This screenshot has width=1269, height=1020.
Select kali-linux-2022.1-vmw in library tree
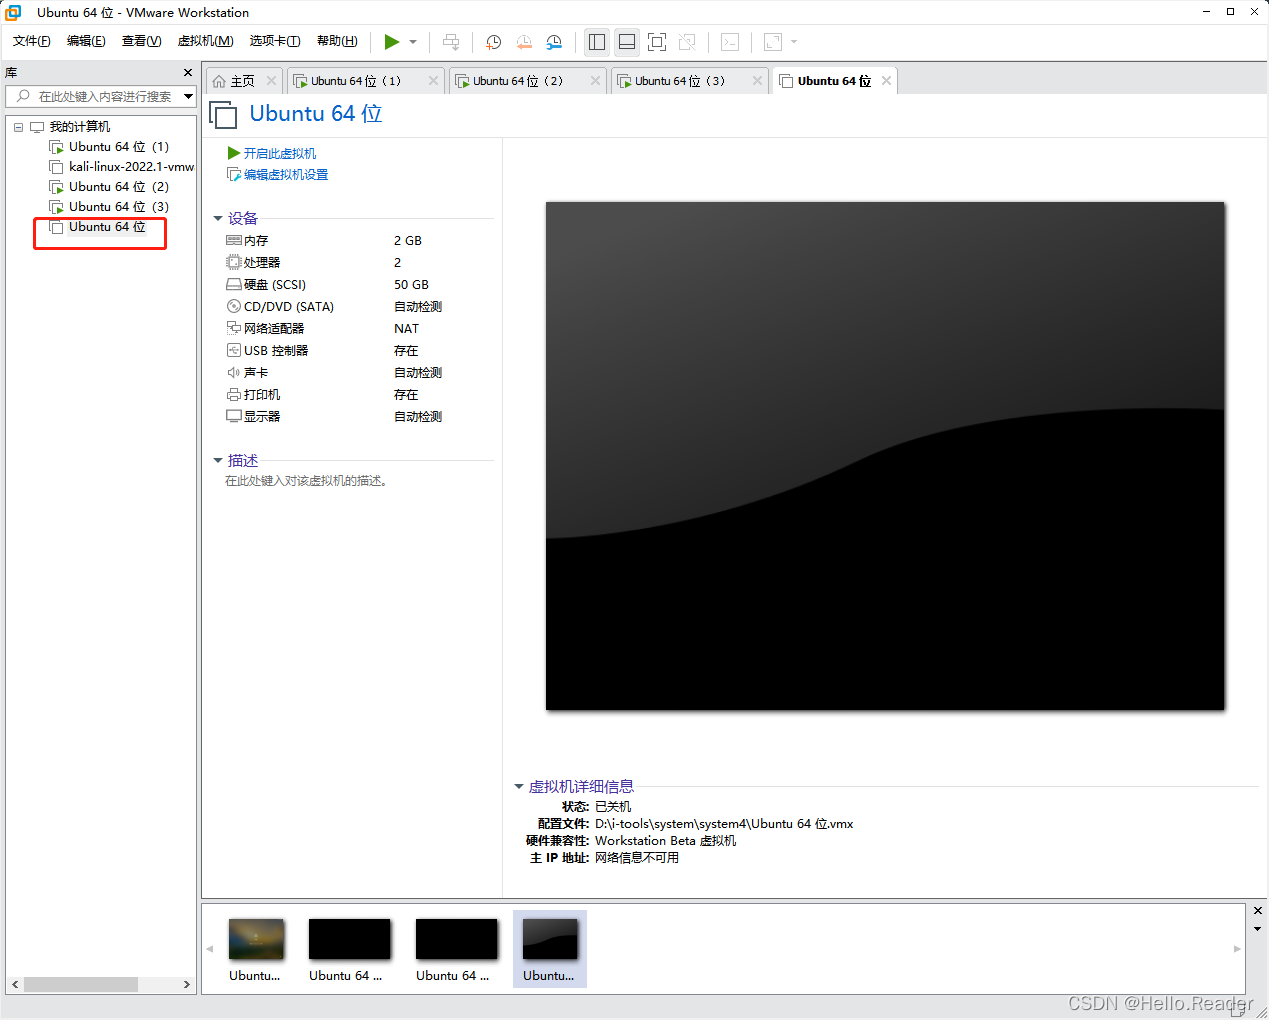click(121, 167)
